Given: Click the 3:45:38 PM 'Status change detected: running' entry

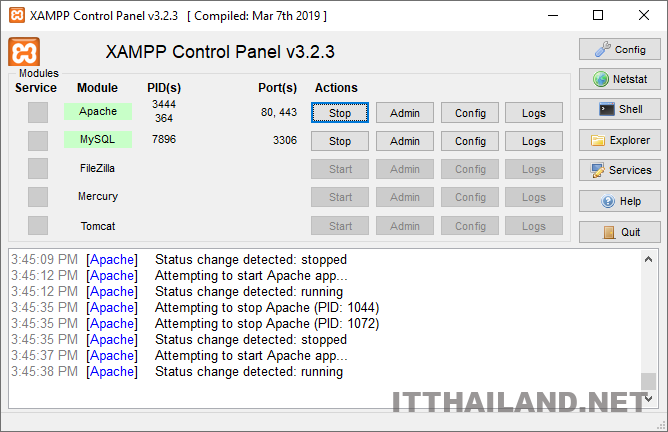Looking at the screenshot, I should (x=177, y=372).
